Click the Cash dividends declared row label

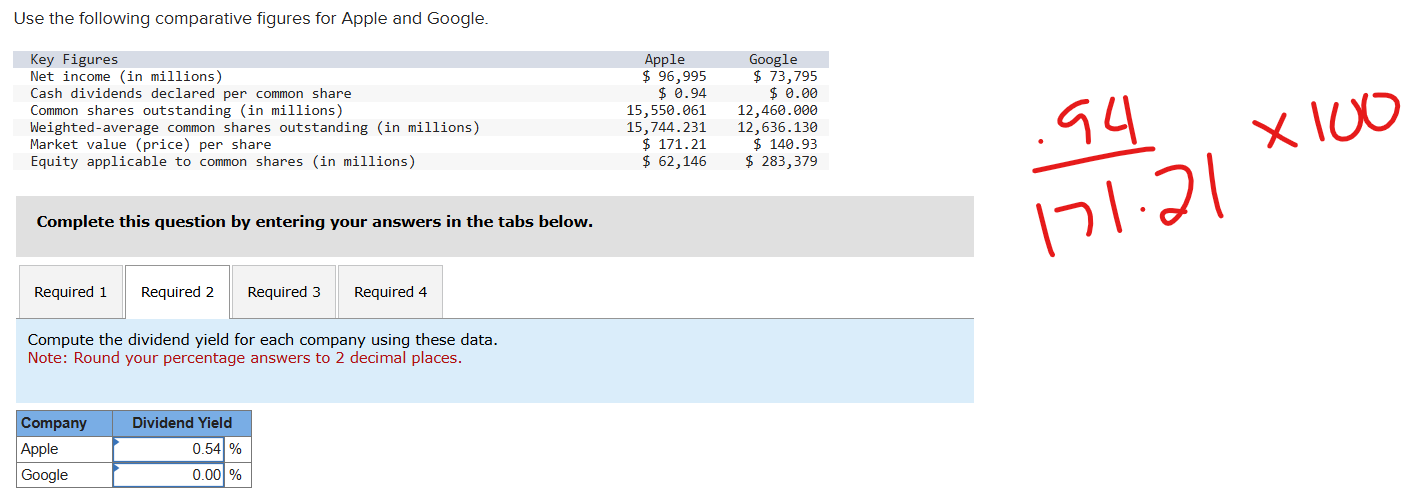tap(190, 93)
